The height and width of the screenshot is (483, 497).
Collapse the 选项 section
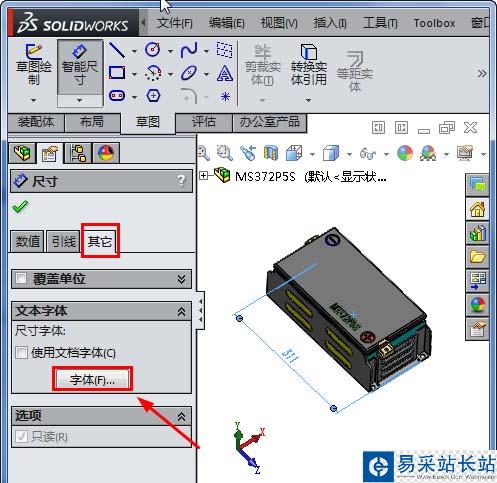(181, 416)
